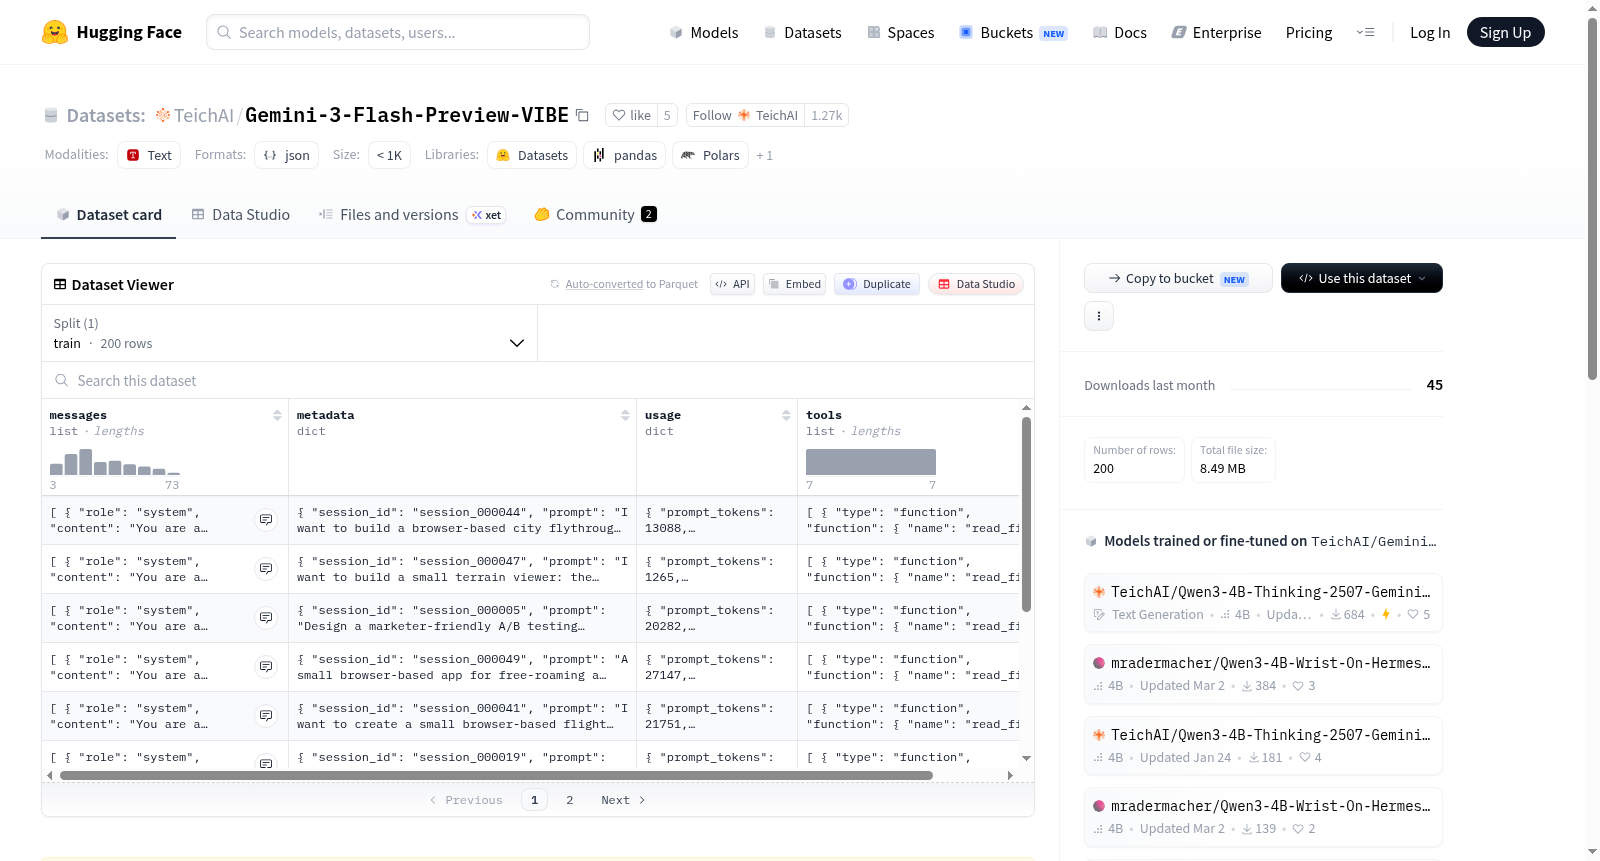Click the messages lengths histogram

point(115,462)
